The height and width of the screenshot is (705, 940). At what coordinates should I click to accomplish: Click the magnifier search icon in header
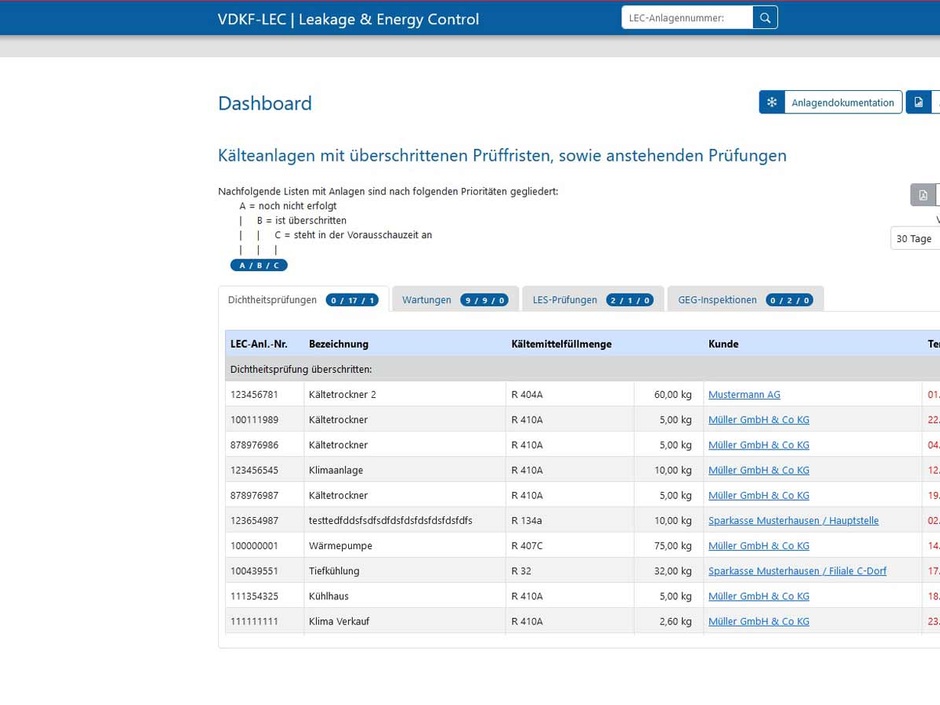point(765,18)
